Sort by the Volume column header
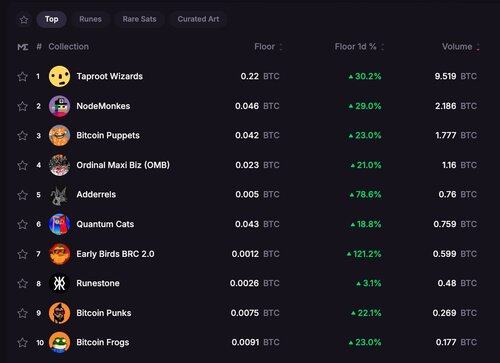Image resolution: width=500 pixels, height=363 pixels. [x=457, y=47]
